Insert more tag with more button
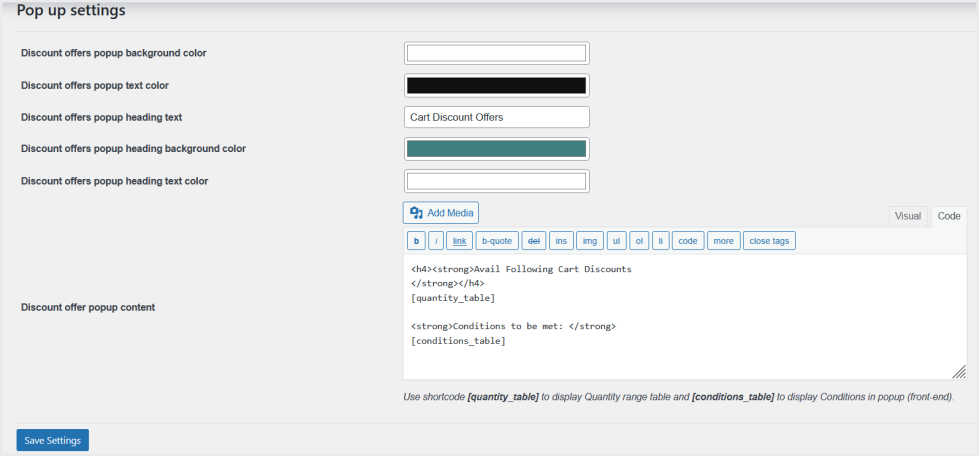Screen dimensions: 979x456 click(x=724, y=240)
